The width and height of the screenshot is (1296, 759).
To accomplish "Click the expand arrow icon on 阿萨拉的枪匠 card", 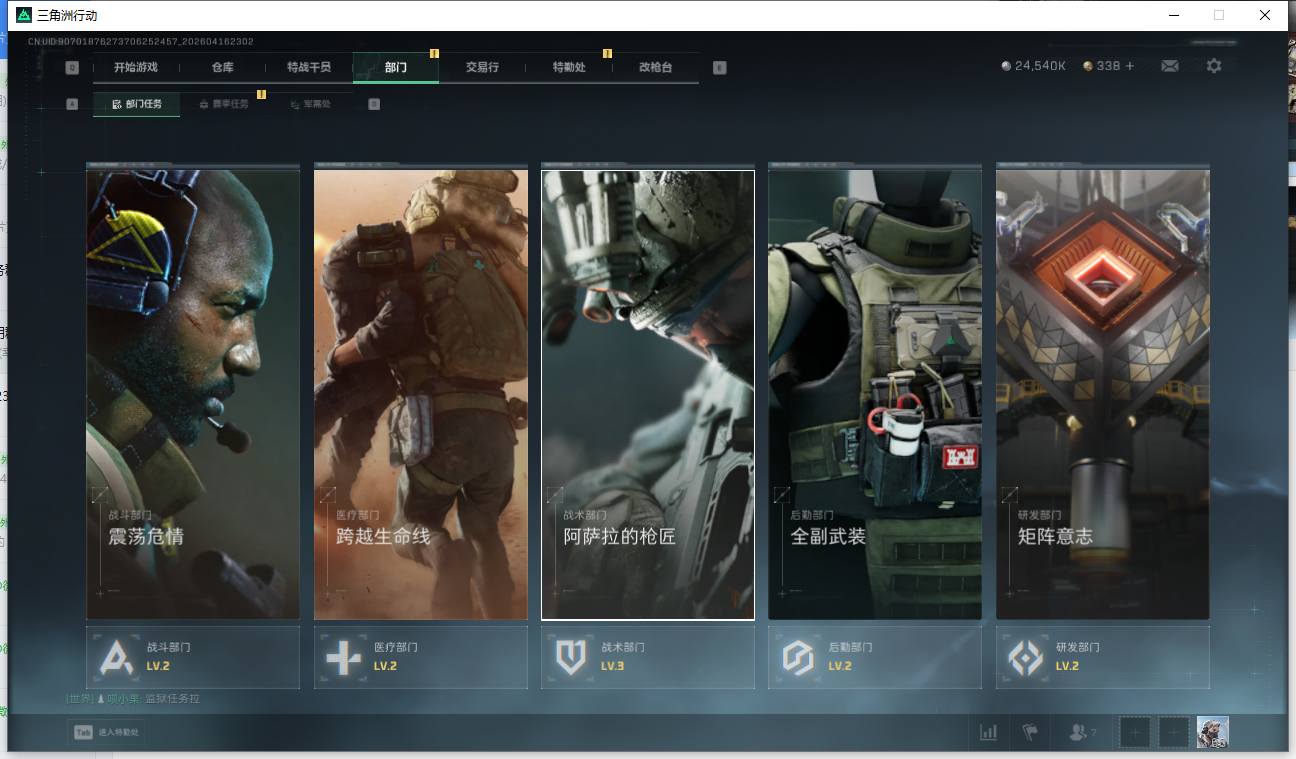I will click(x=555, y=495).
